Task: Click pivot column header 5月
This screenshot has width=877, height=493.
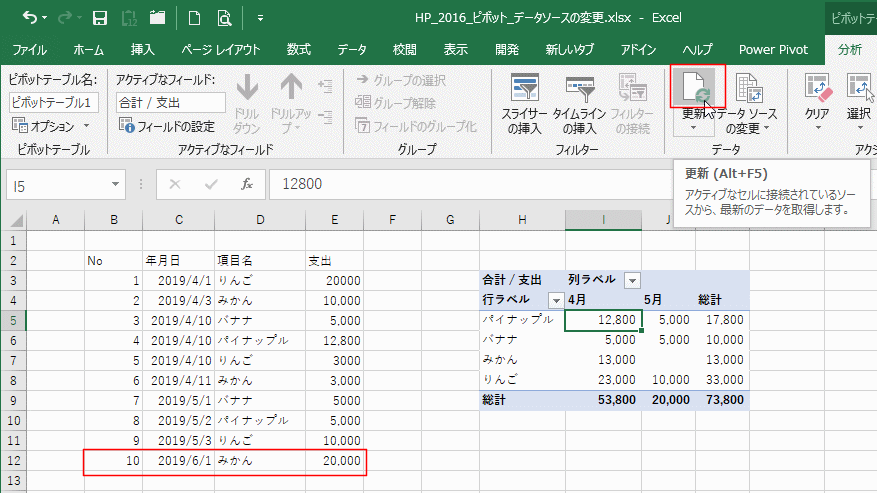Action: coord(668,300)
